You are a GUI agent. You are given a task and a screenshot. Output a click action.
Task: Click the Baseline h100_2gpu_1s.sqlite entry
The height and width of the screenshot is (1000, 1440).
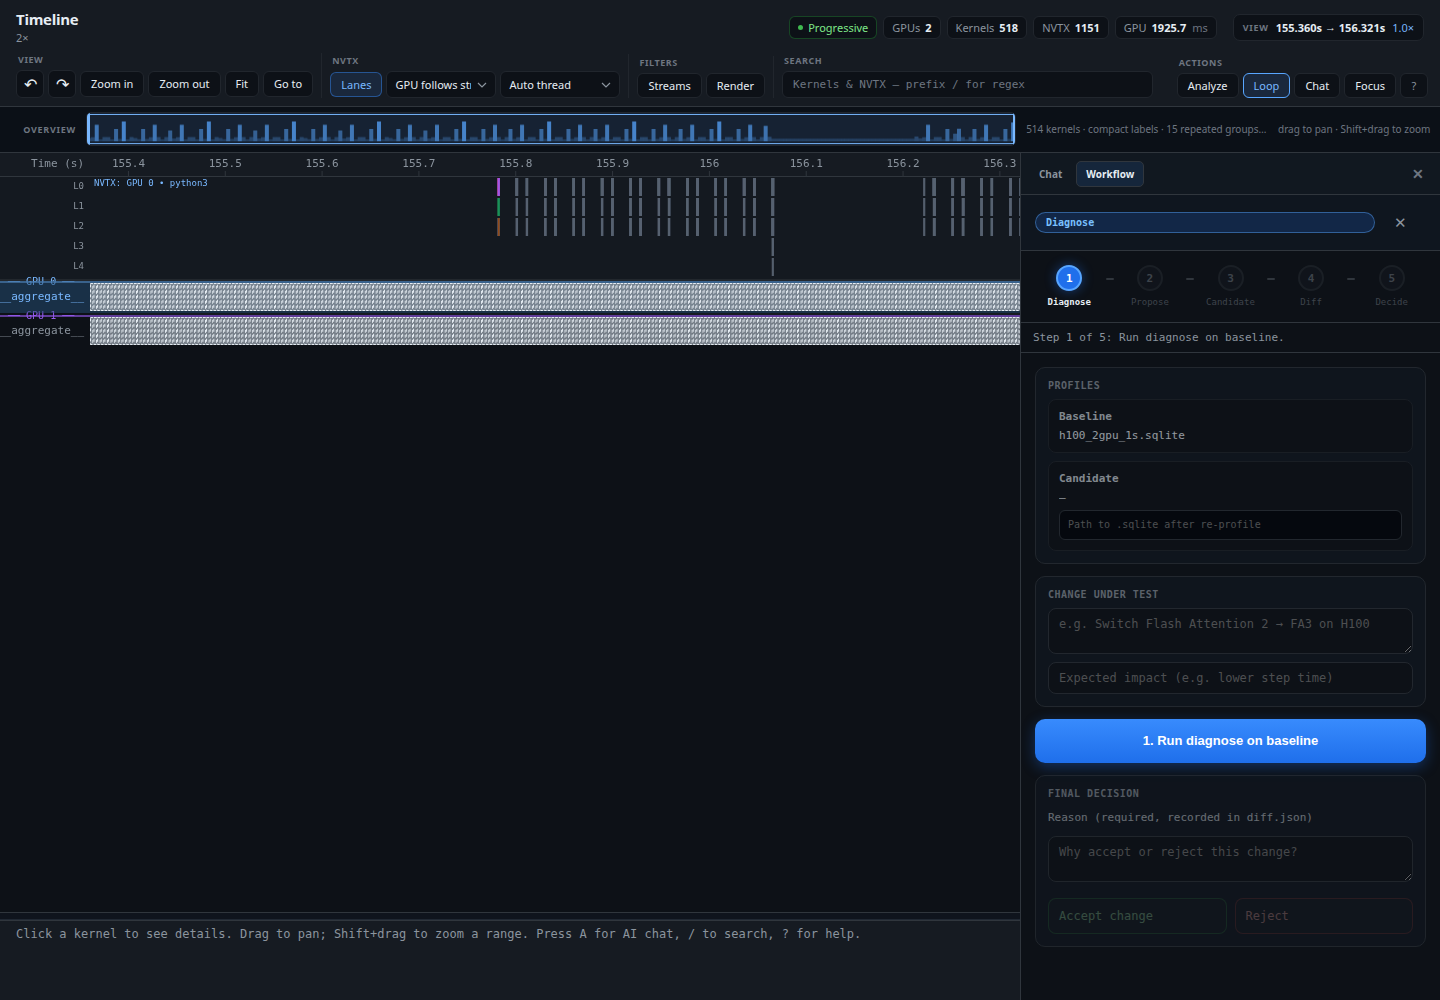click(x=1230, y=426)
